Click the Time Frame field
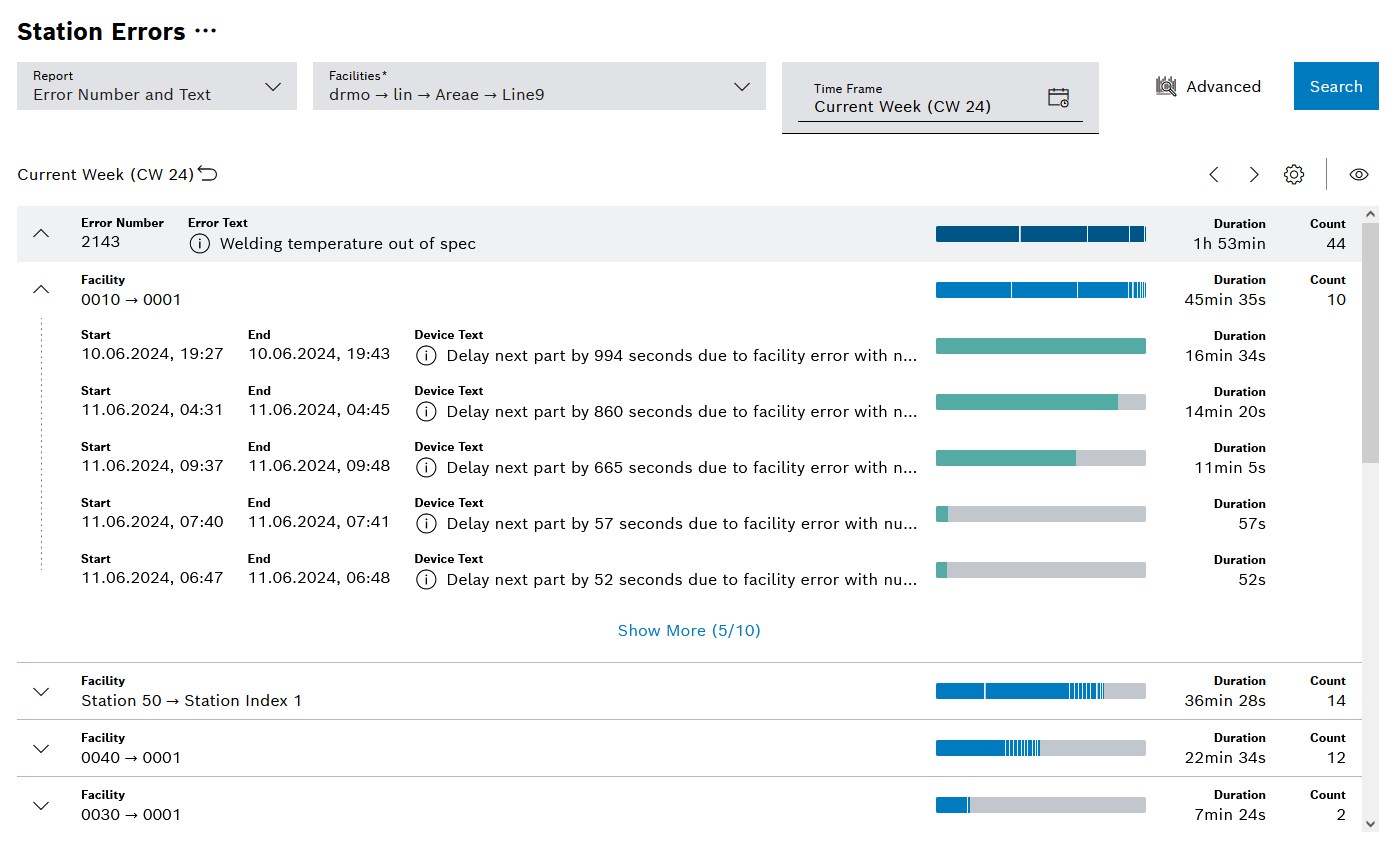The image size is (1394, 850). point(940,98)
